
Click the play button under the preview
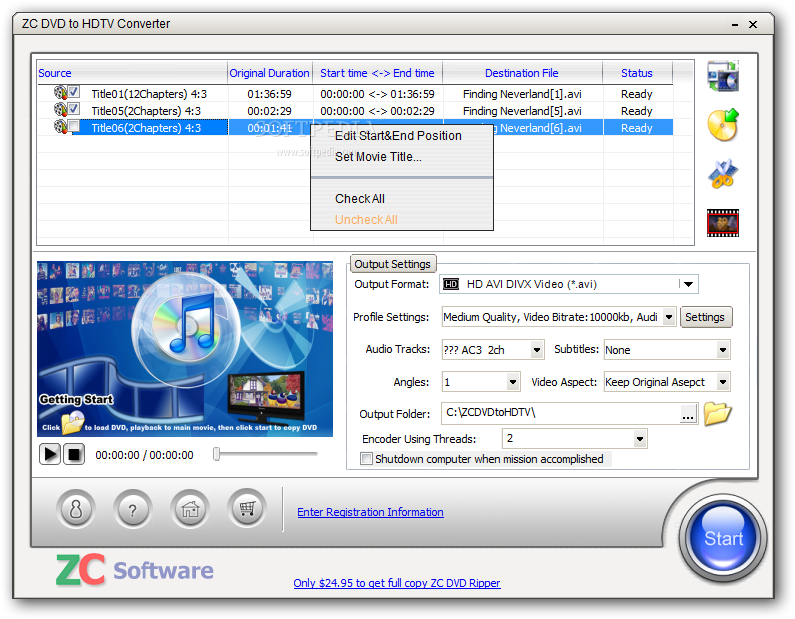pos(50,454)
